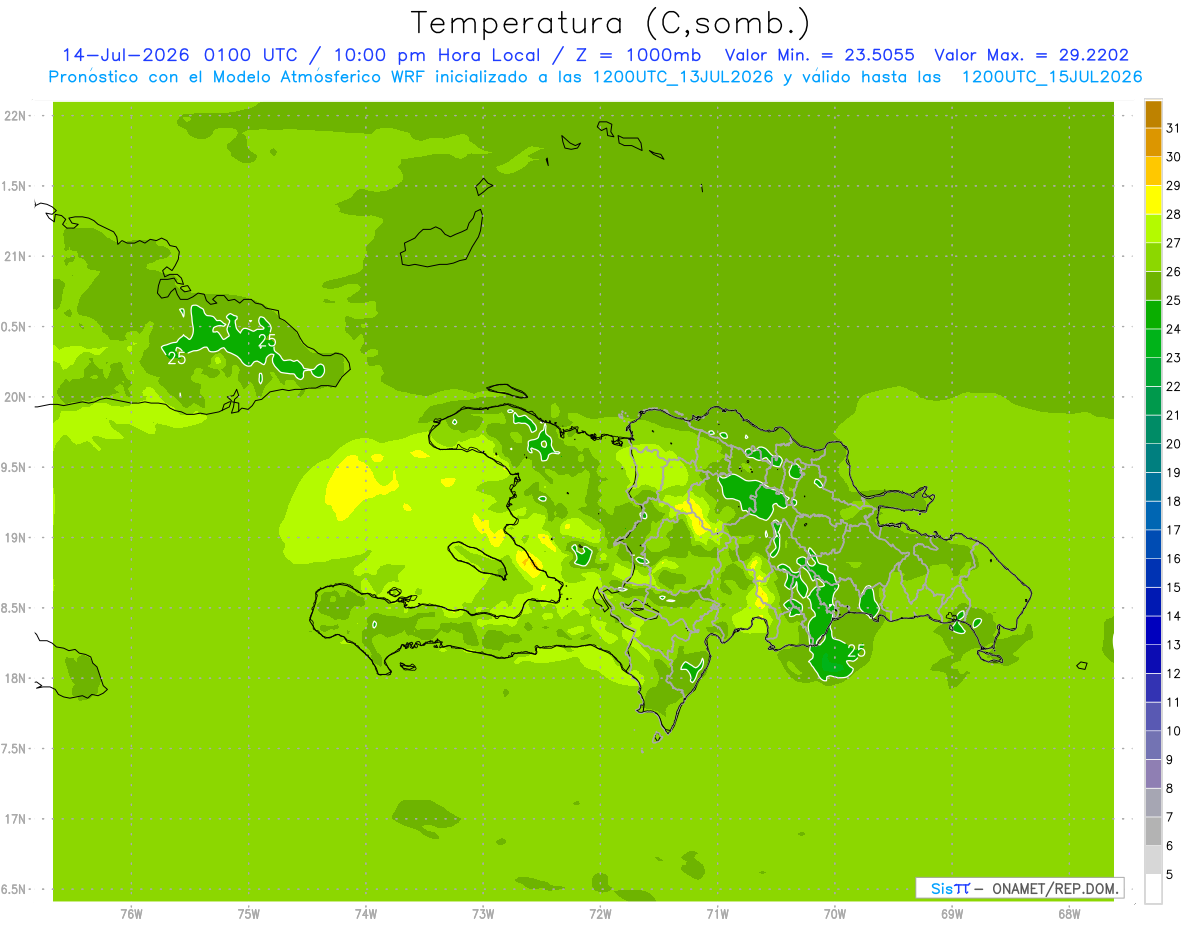Click the legend swatch between 20 and 21
1200x927 pixels.
[x=1153, y=429]
